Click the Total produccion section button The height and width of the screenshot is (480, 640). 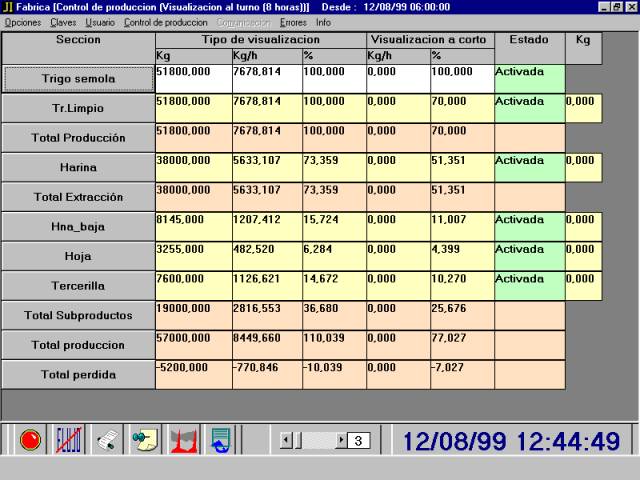click(78, 345)
